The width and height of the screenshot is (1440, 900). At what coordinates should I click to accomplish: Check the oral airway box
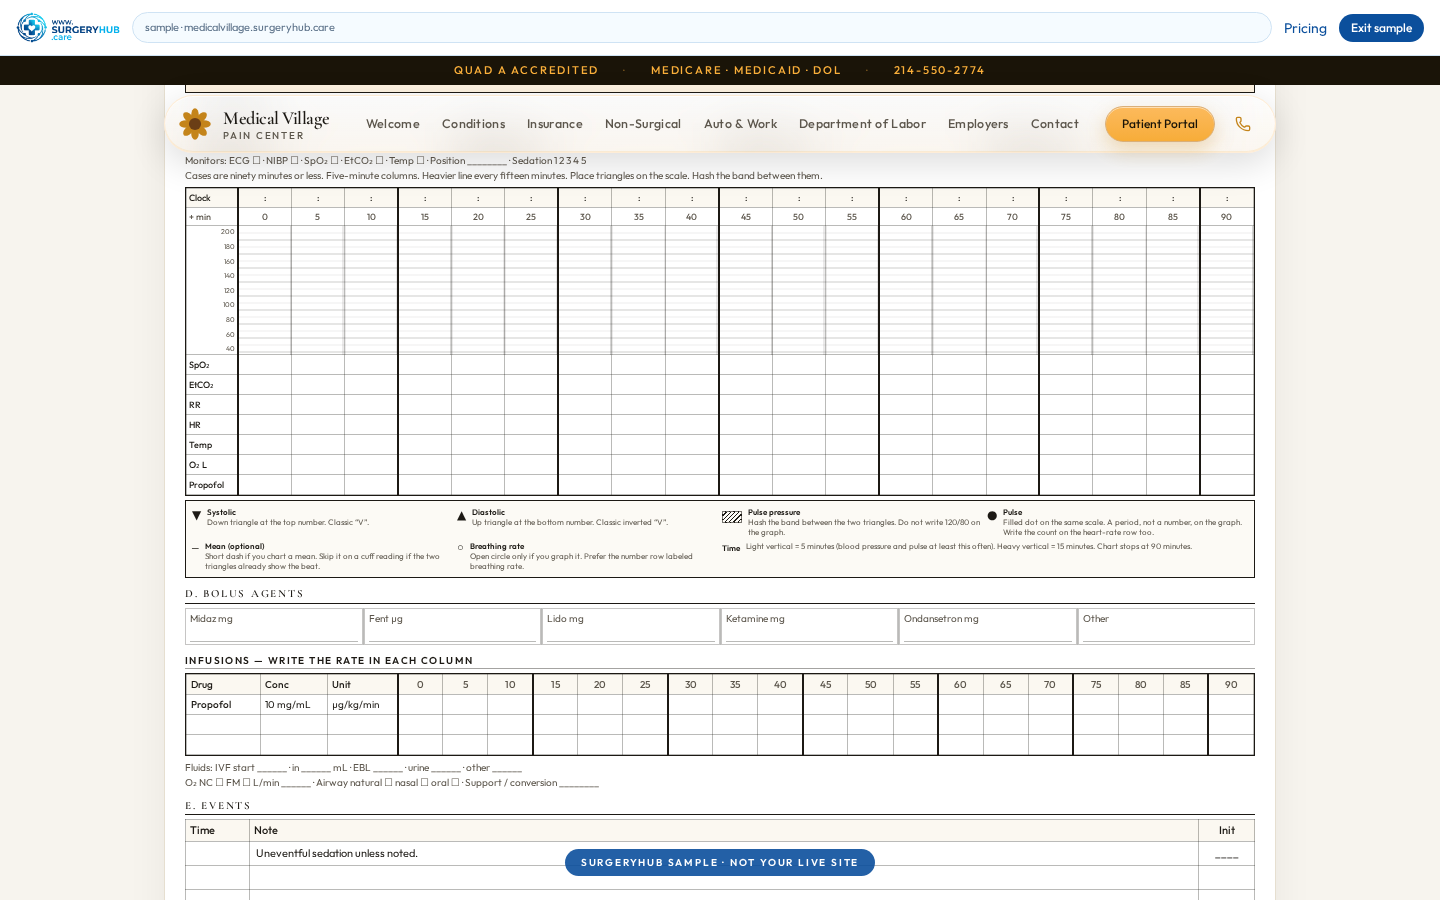click(x=455, y=782)
